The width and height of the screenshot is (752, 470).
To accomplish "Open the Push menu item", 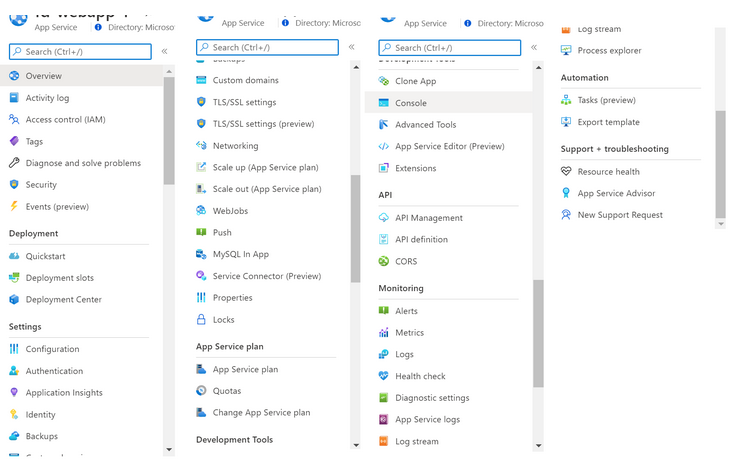I will tap(222, 233).
